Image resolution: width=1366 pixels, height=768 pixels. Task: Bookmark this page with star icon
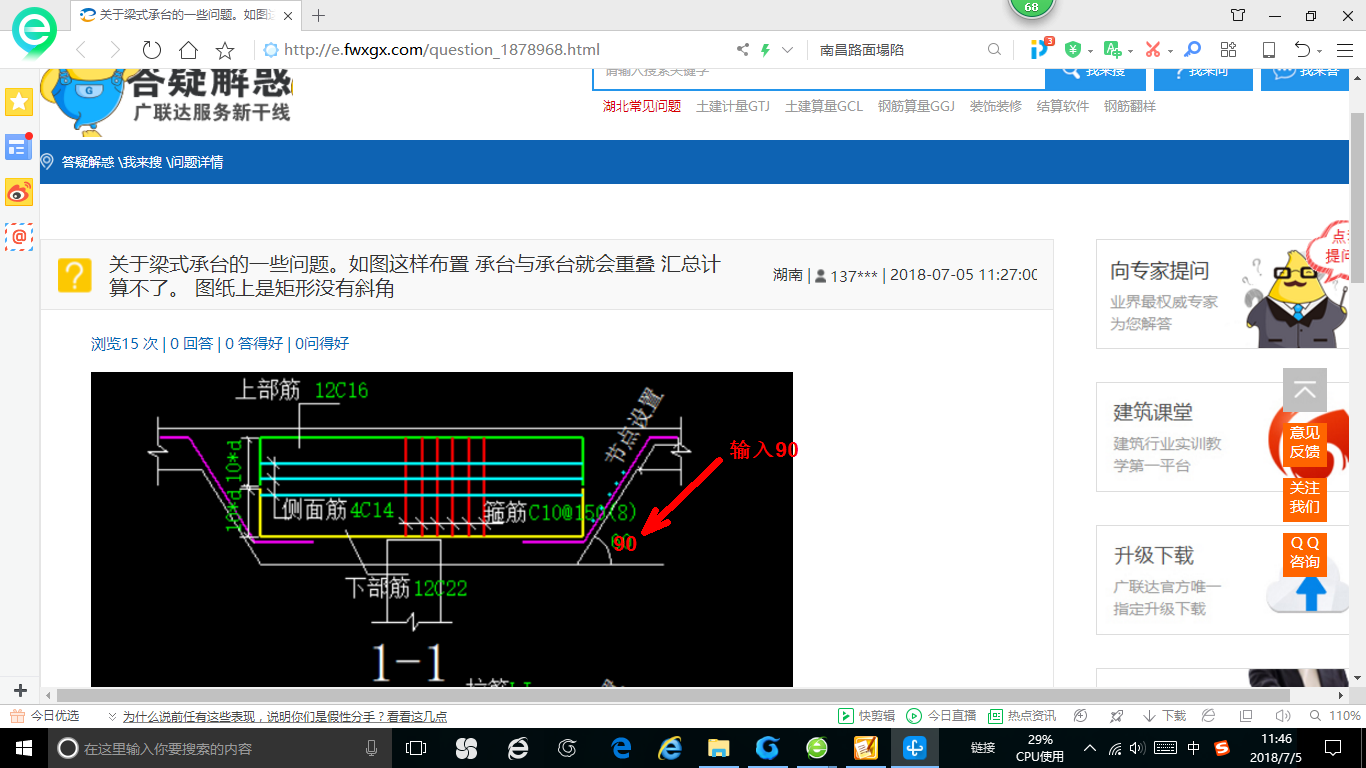click(x=225, y=50)
